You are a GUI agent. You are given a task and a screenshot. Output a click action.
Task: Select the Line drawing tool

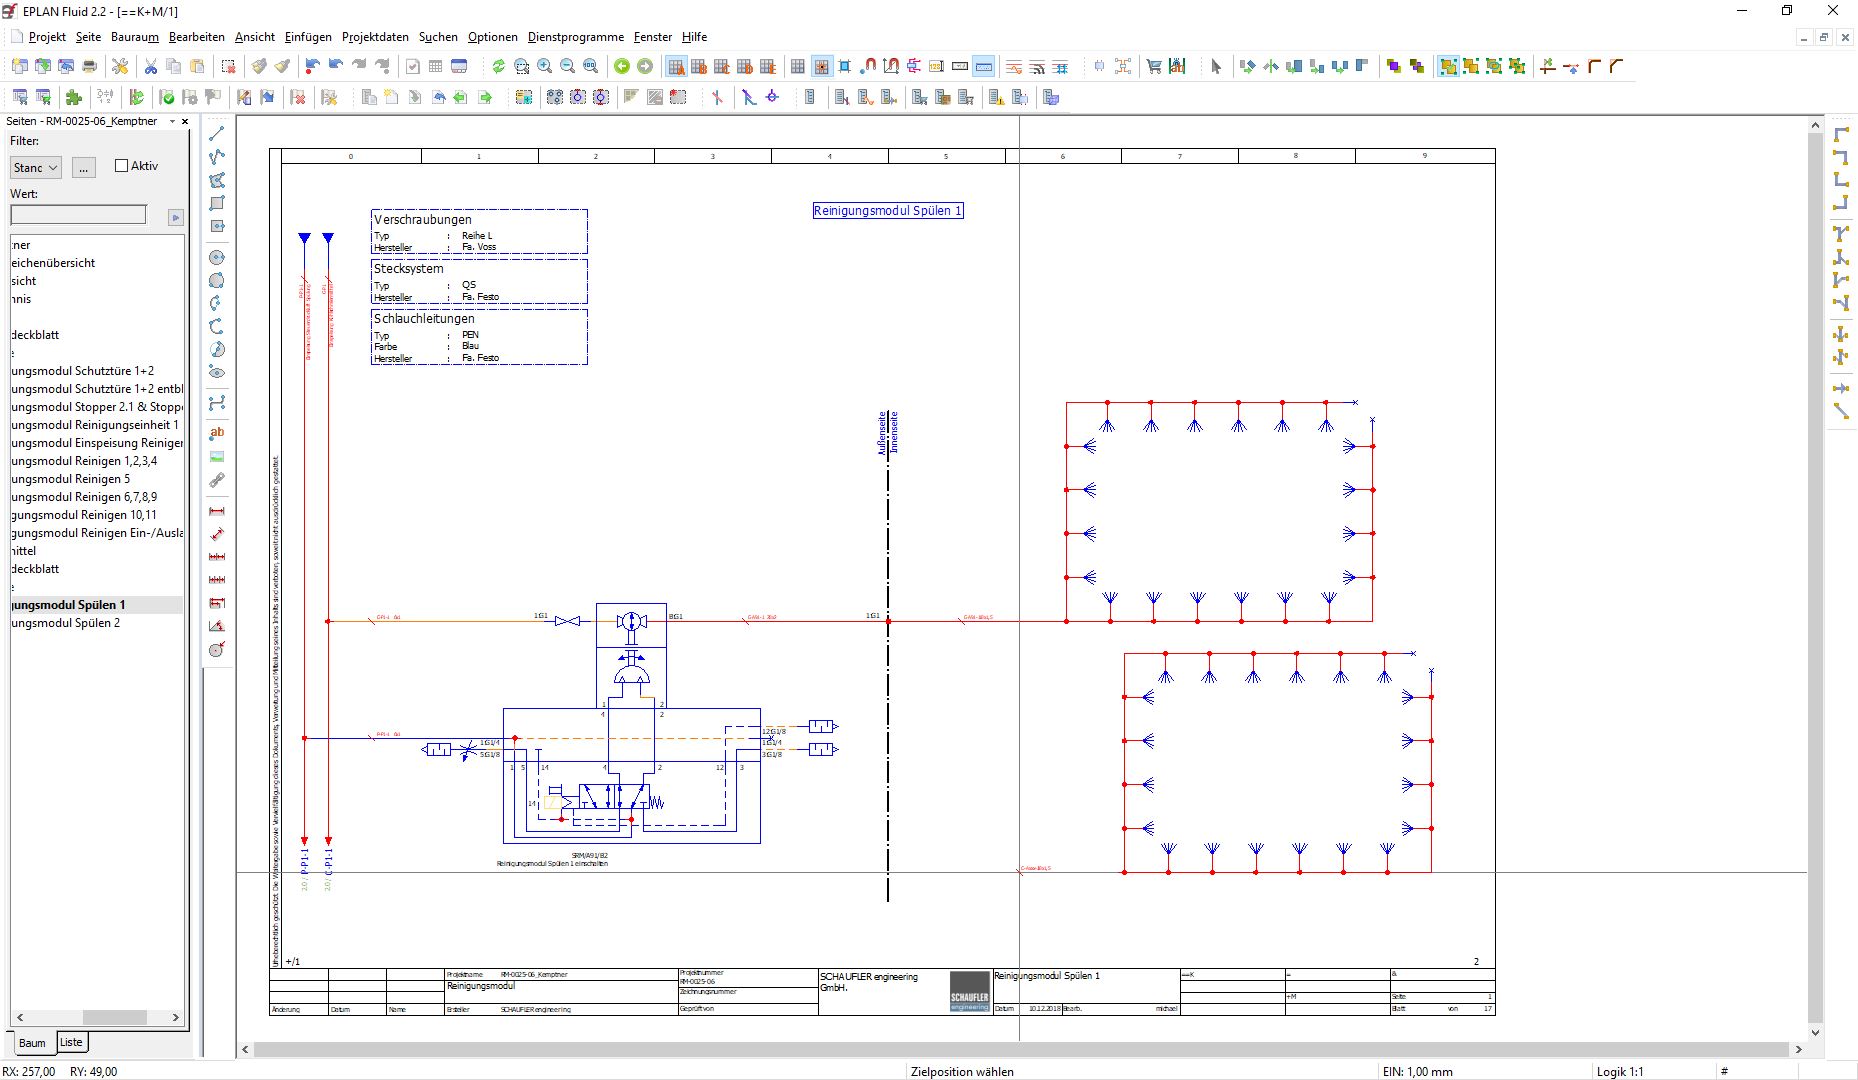click(x=217, y=134)
